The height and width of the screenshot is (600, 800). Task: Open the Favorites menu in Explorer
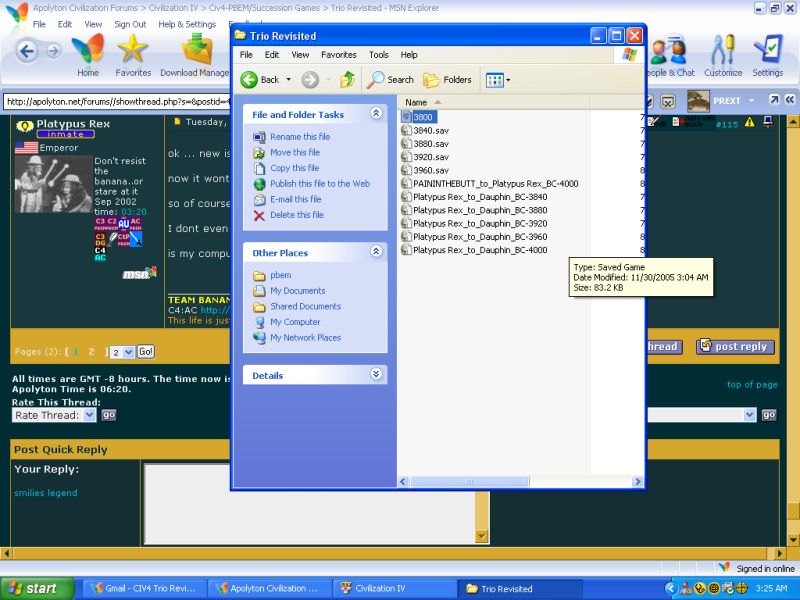tap(338, 55)
